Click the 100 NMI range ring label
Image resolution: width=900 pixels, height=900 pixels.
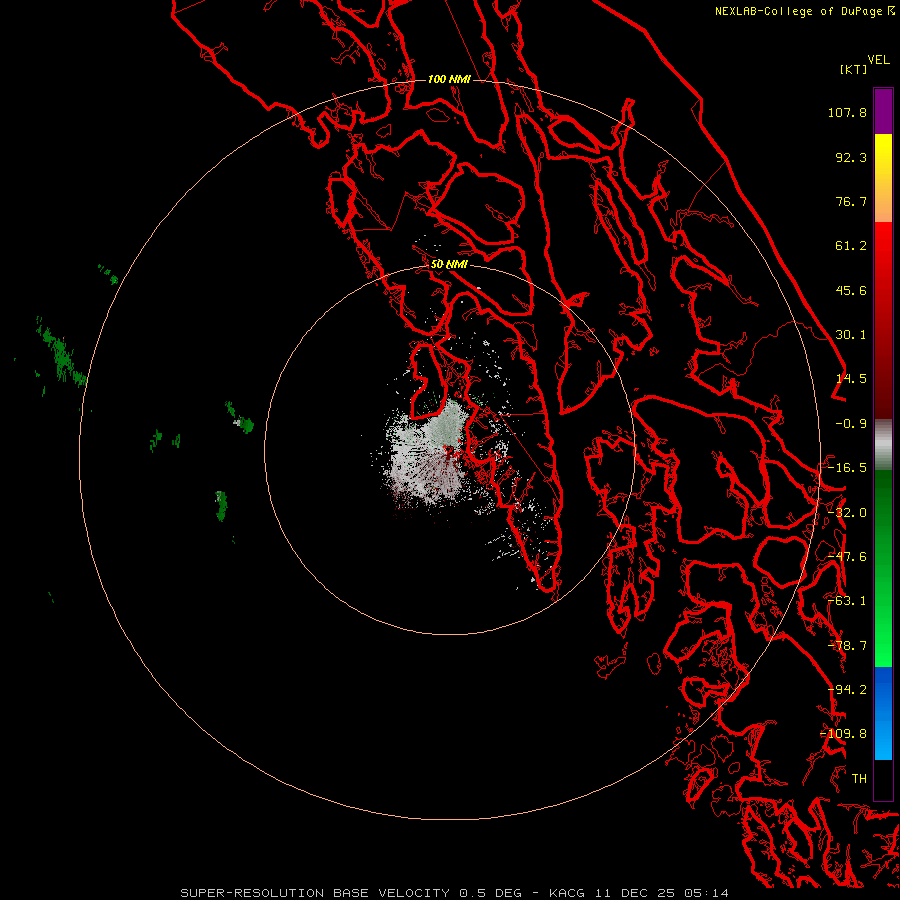click(x=449, y=79)
